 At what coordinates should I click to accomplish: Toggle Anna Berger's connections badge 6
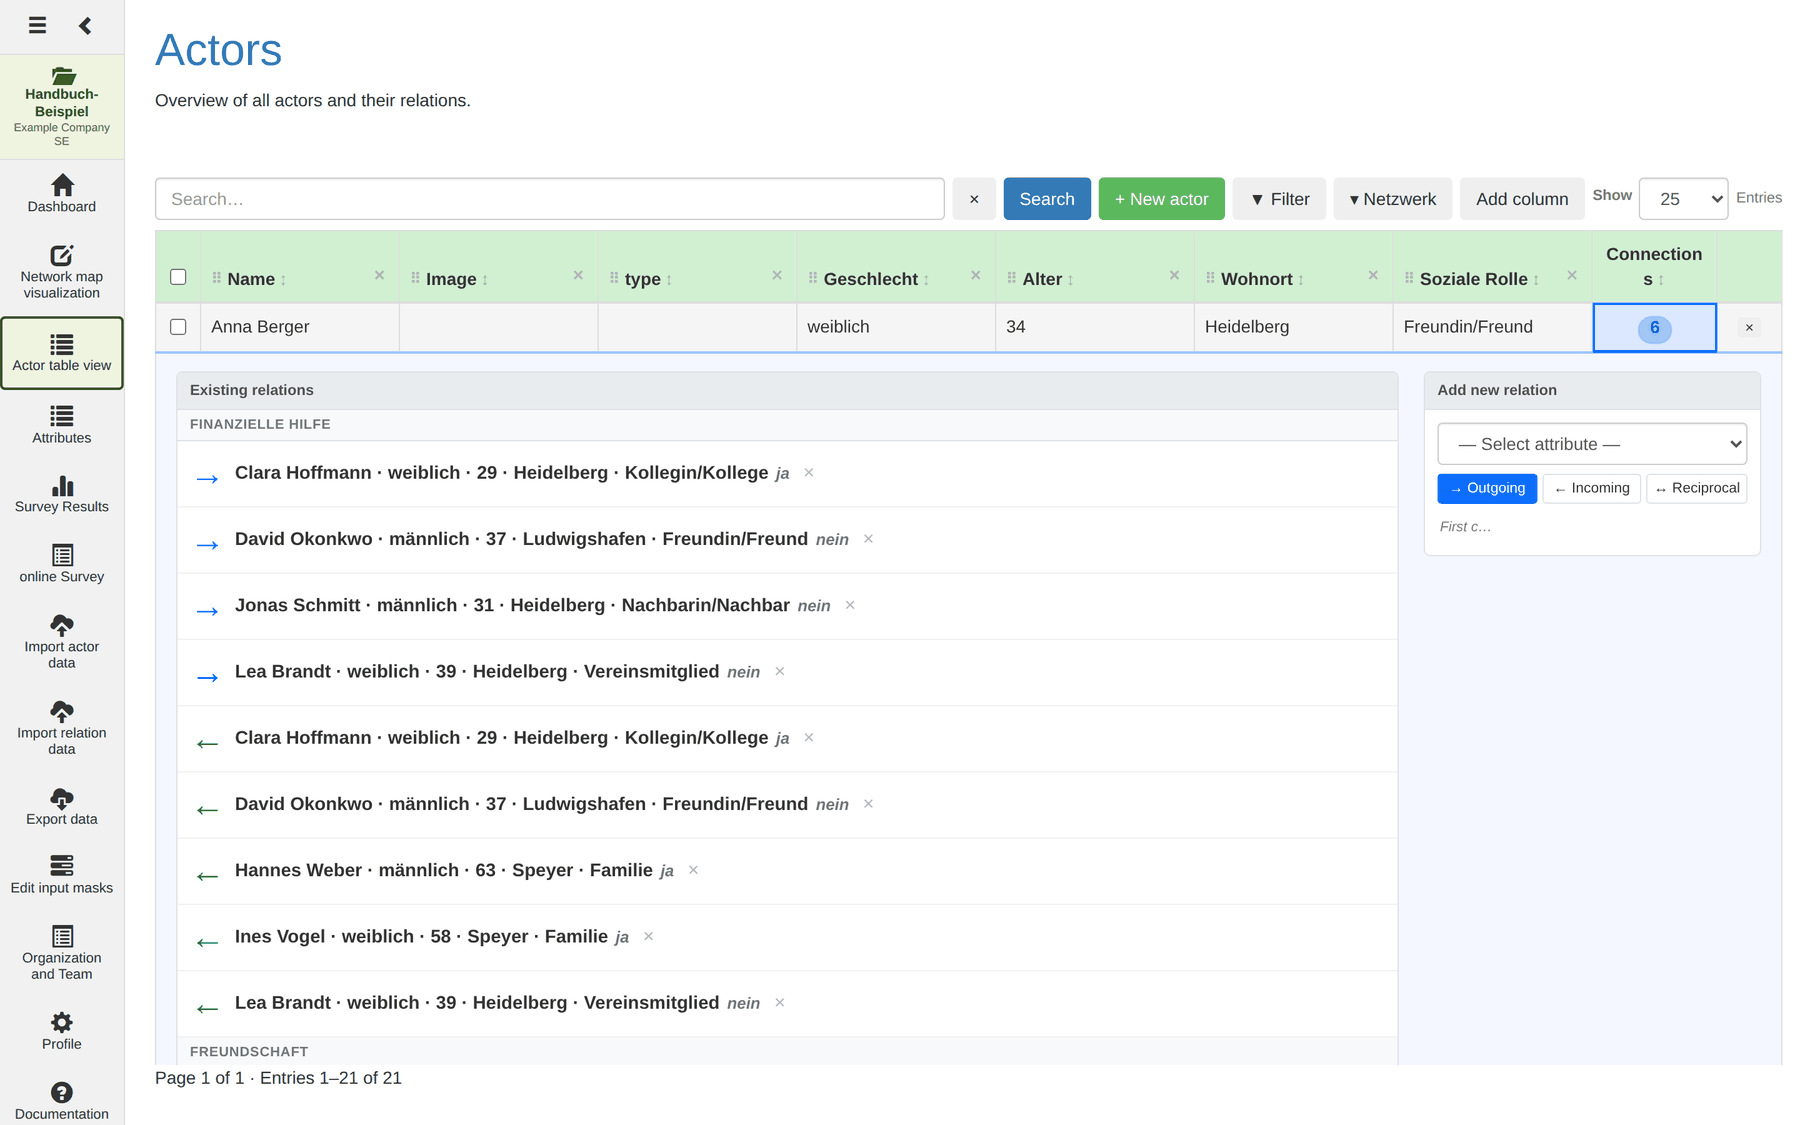pos(1654,328)
